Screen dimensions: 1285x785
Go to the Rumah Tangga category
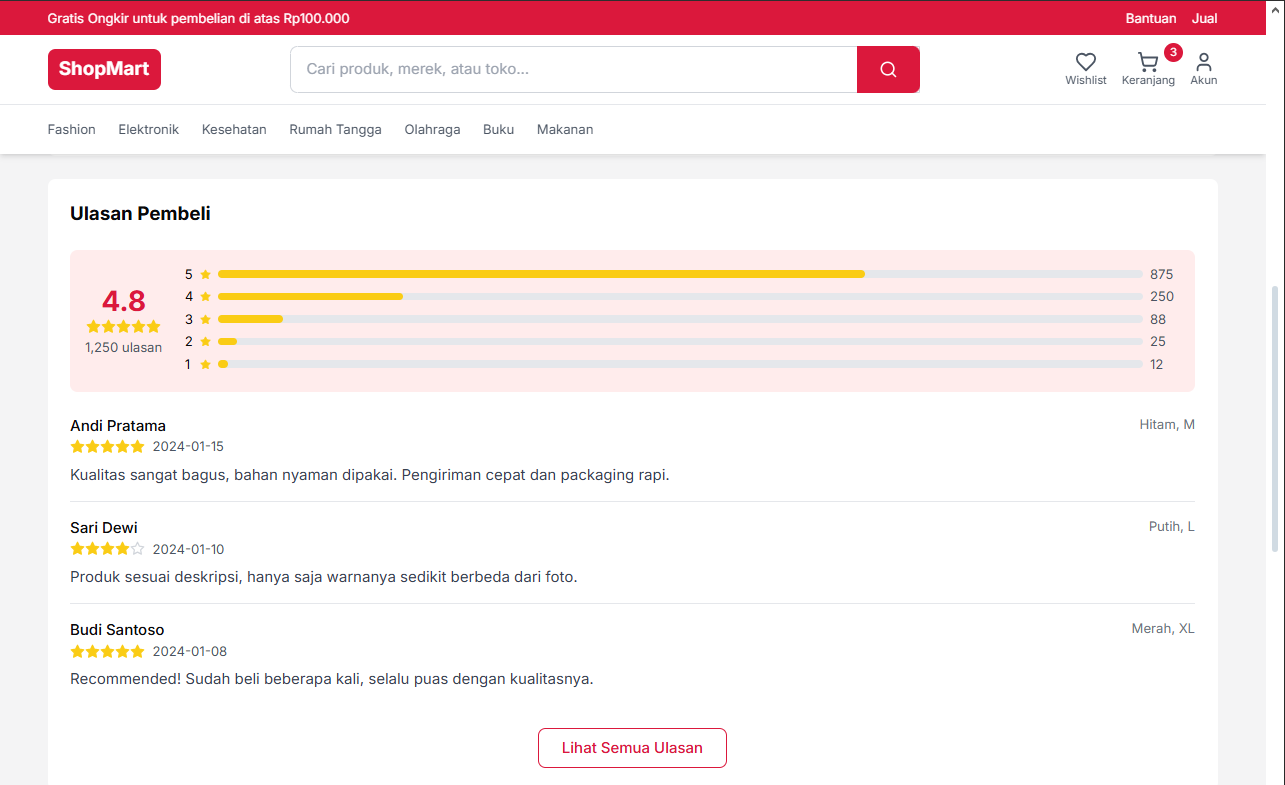point(335,129)
